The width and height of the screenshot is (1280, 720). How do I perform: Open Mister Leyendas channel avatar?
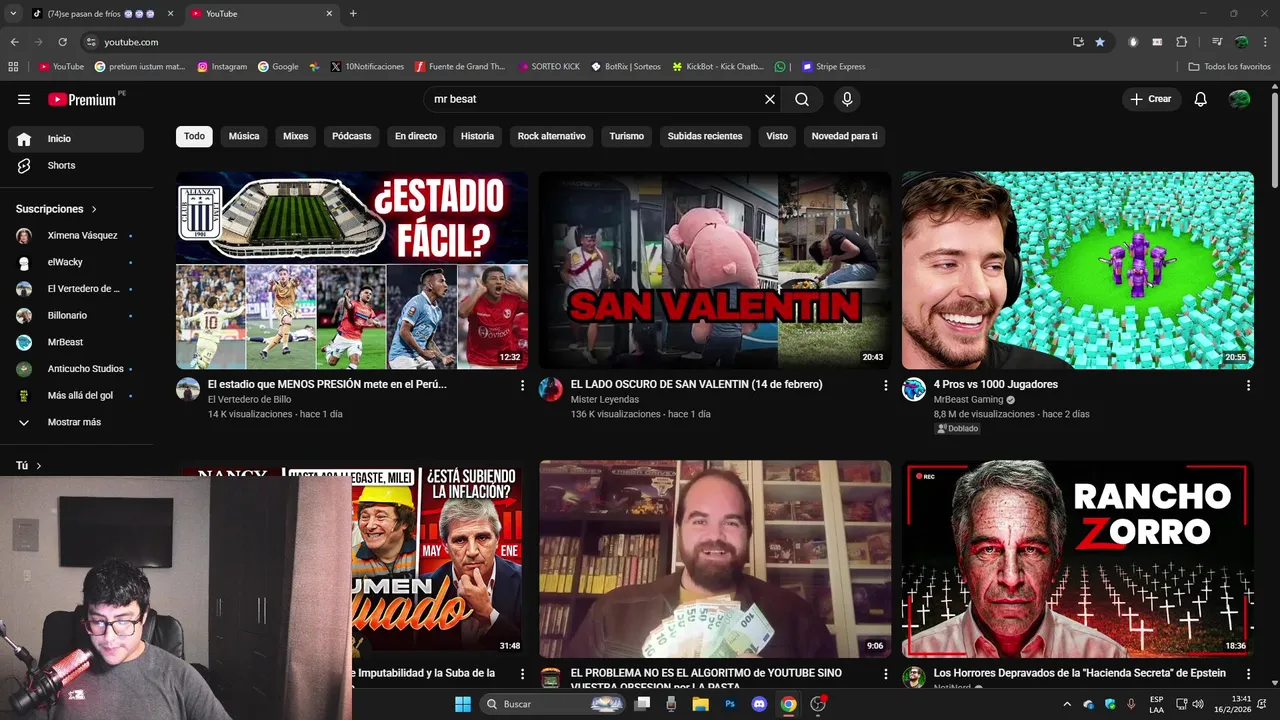coord(551,390)
